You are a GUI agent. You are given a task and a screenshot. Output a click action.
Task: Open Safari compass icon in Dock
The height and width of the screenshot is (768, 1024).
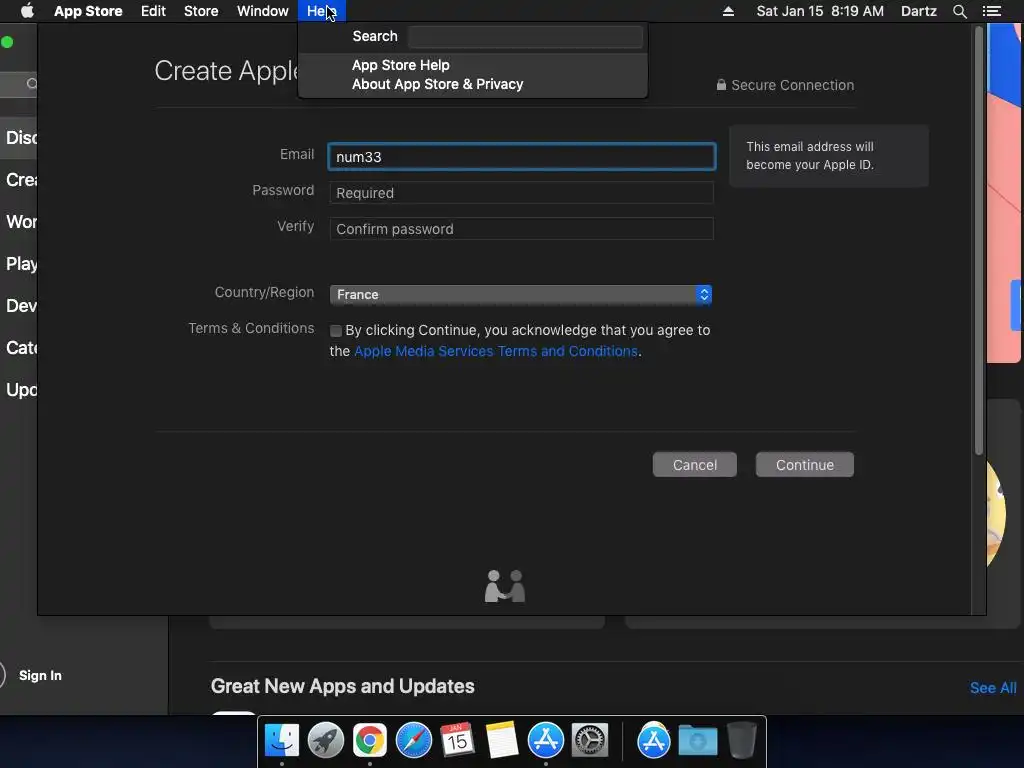coord(413,741)
